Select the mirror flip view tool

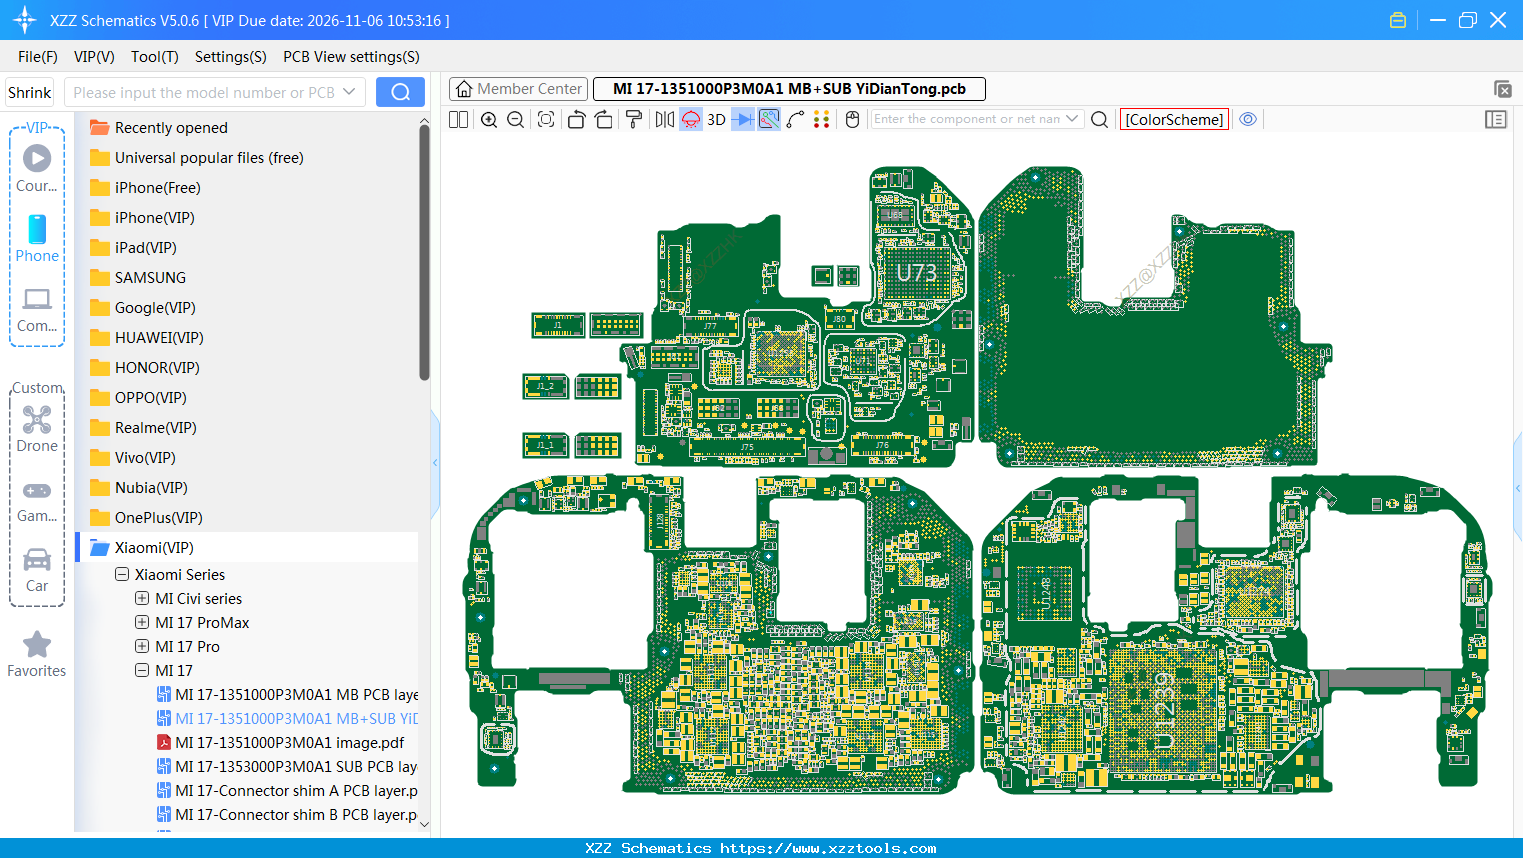tap(663, 119)
